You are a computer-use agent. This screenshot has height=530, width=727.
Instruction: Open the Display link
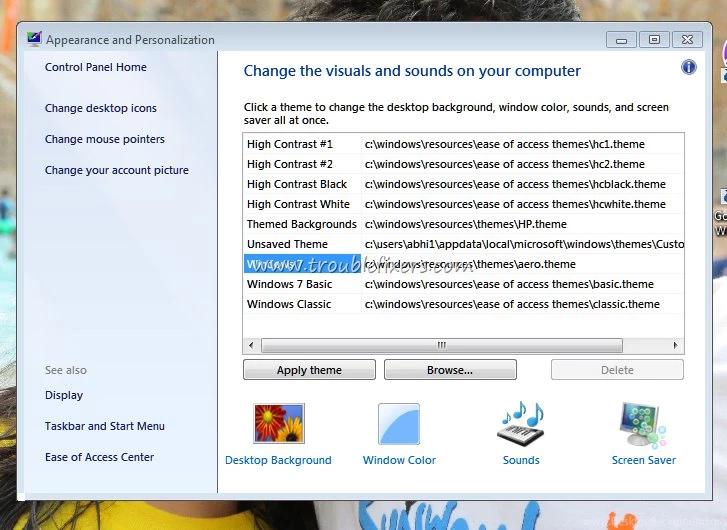click(x=64, y=395)
